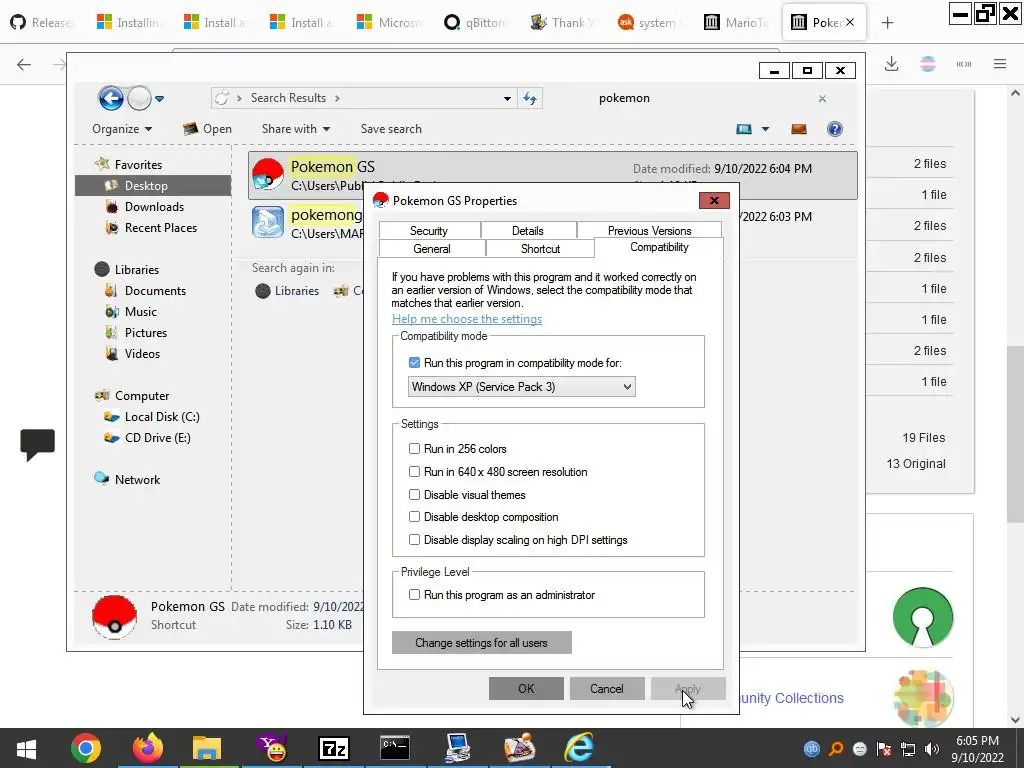This screenshot has height=768, width=1024.
Task: Click the refresh icon beside the address bar
Action: pos(530,99)
